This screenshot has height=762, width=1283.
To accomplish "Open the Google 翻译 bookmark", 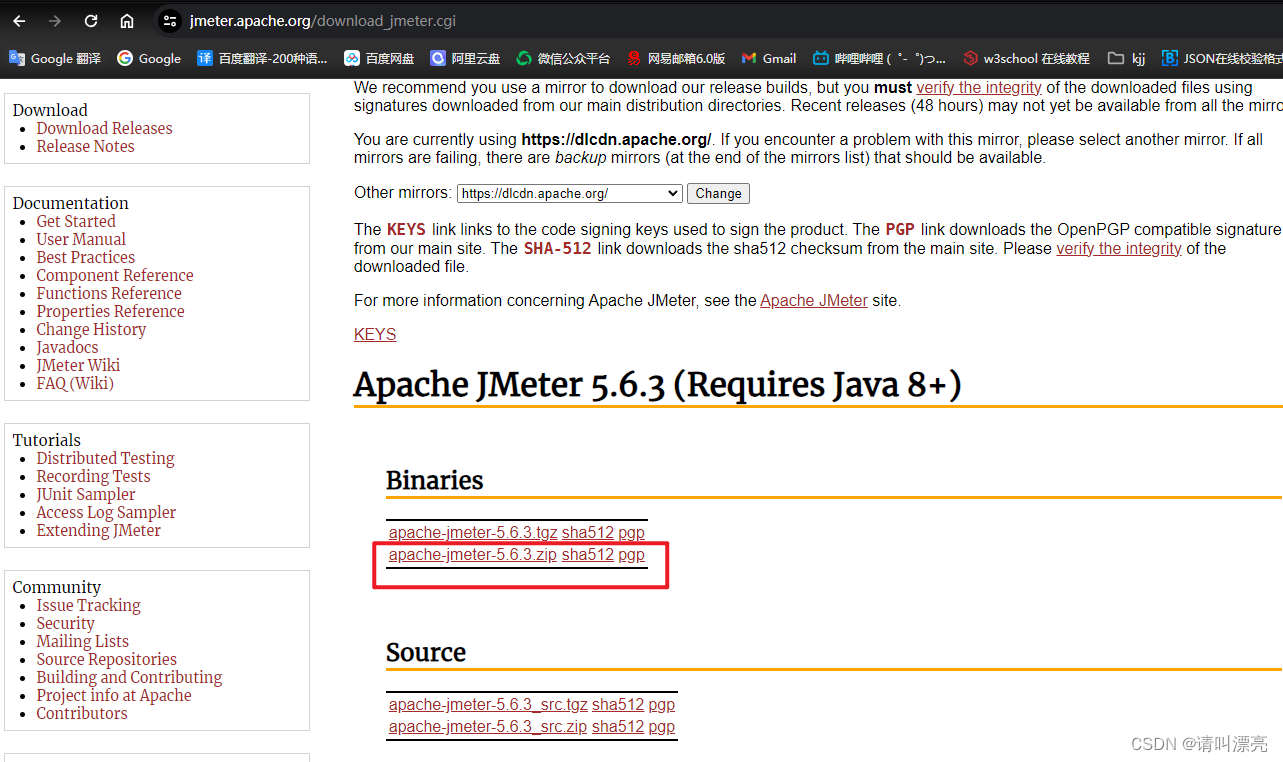I will click(55, 58).
